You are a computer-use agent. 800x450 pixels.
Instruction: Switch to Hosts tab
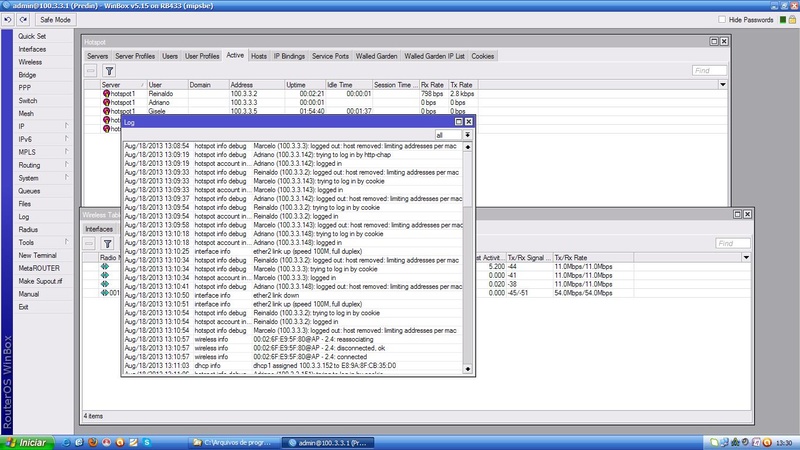point(259,56)
